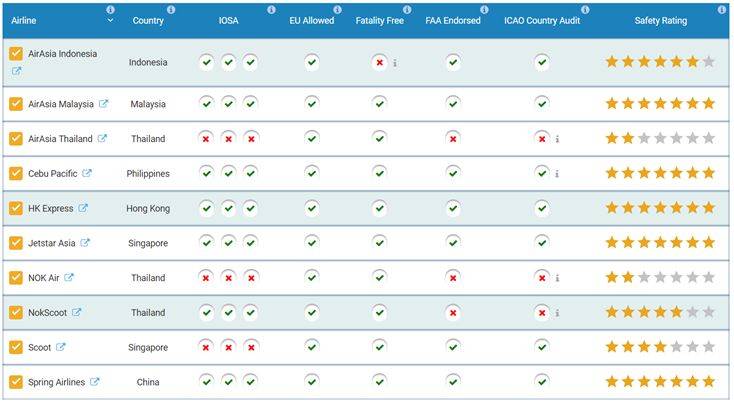This screenshot has width=734, height=403.
Task: Click the NOK Air airline name
Action: tap(44, 278)
